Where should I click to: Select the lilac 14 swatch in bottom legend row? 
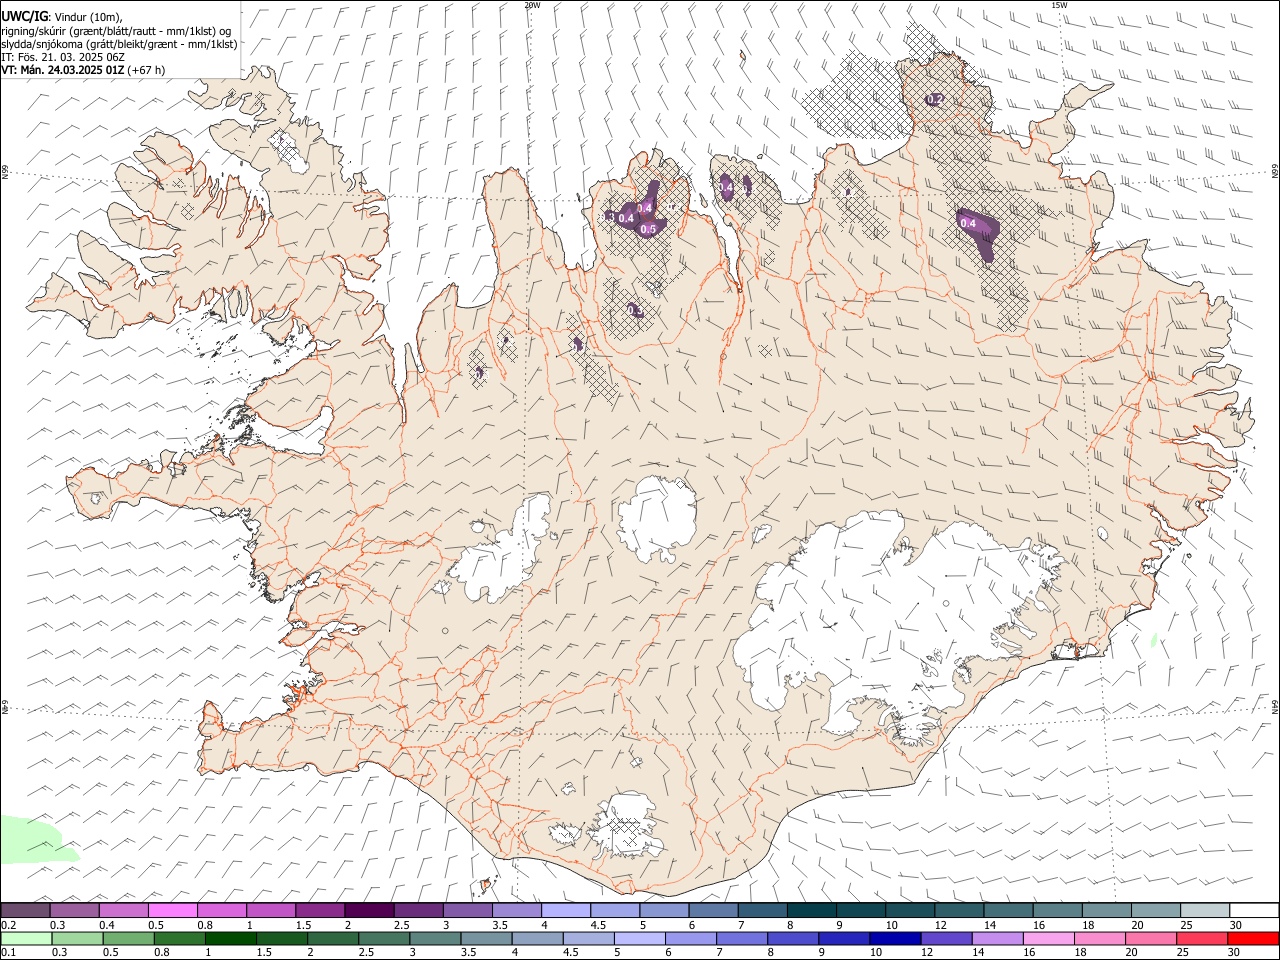(997, 939)
